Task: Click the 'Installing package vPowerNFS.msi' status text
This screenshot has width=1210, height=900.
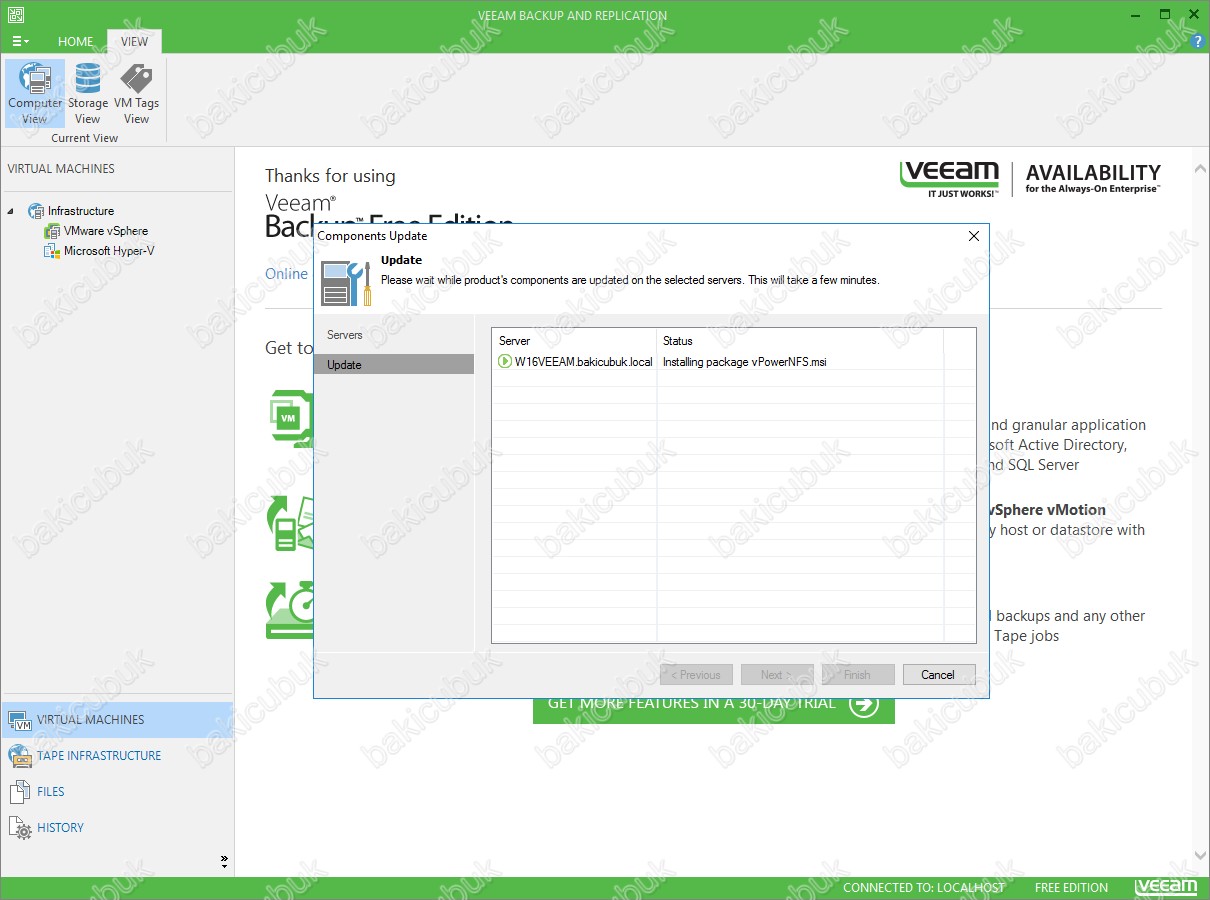Action: (x=745, y=362)
